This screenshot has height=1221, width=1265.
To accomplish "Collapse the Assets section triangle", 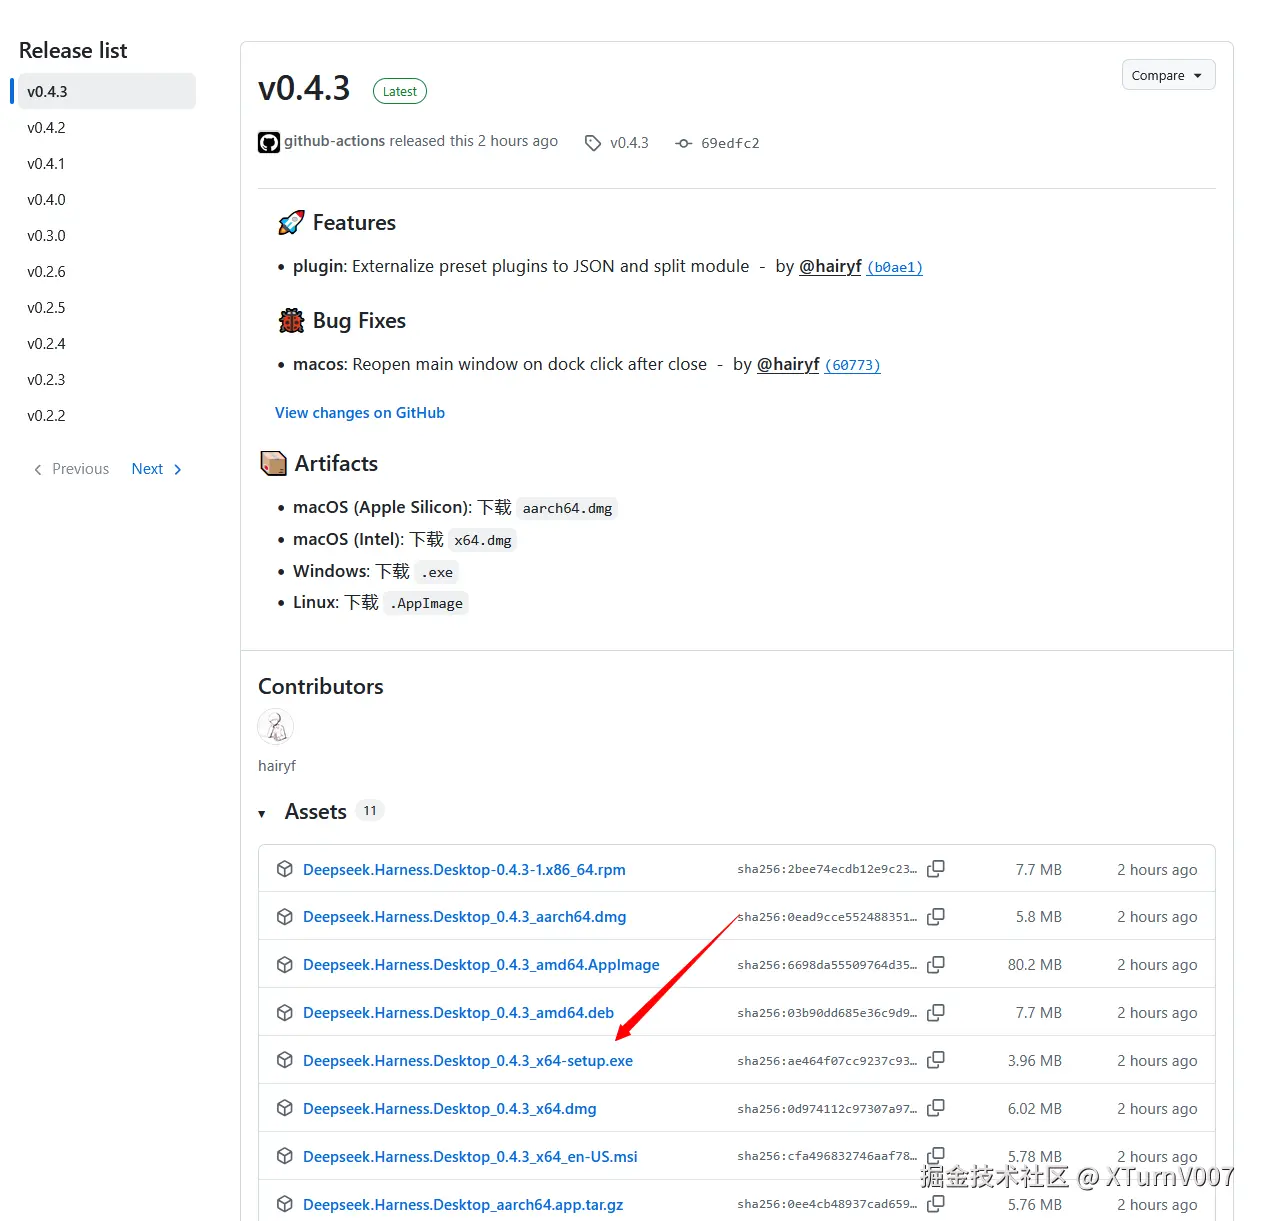I will point(262,813).
